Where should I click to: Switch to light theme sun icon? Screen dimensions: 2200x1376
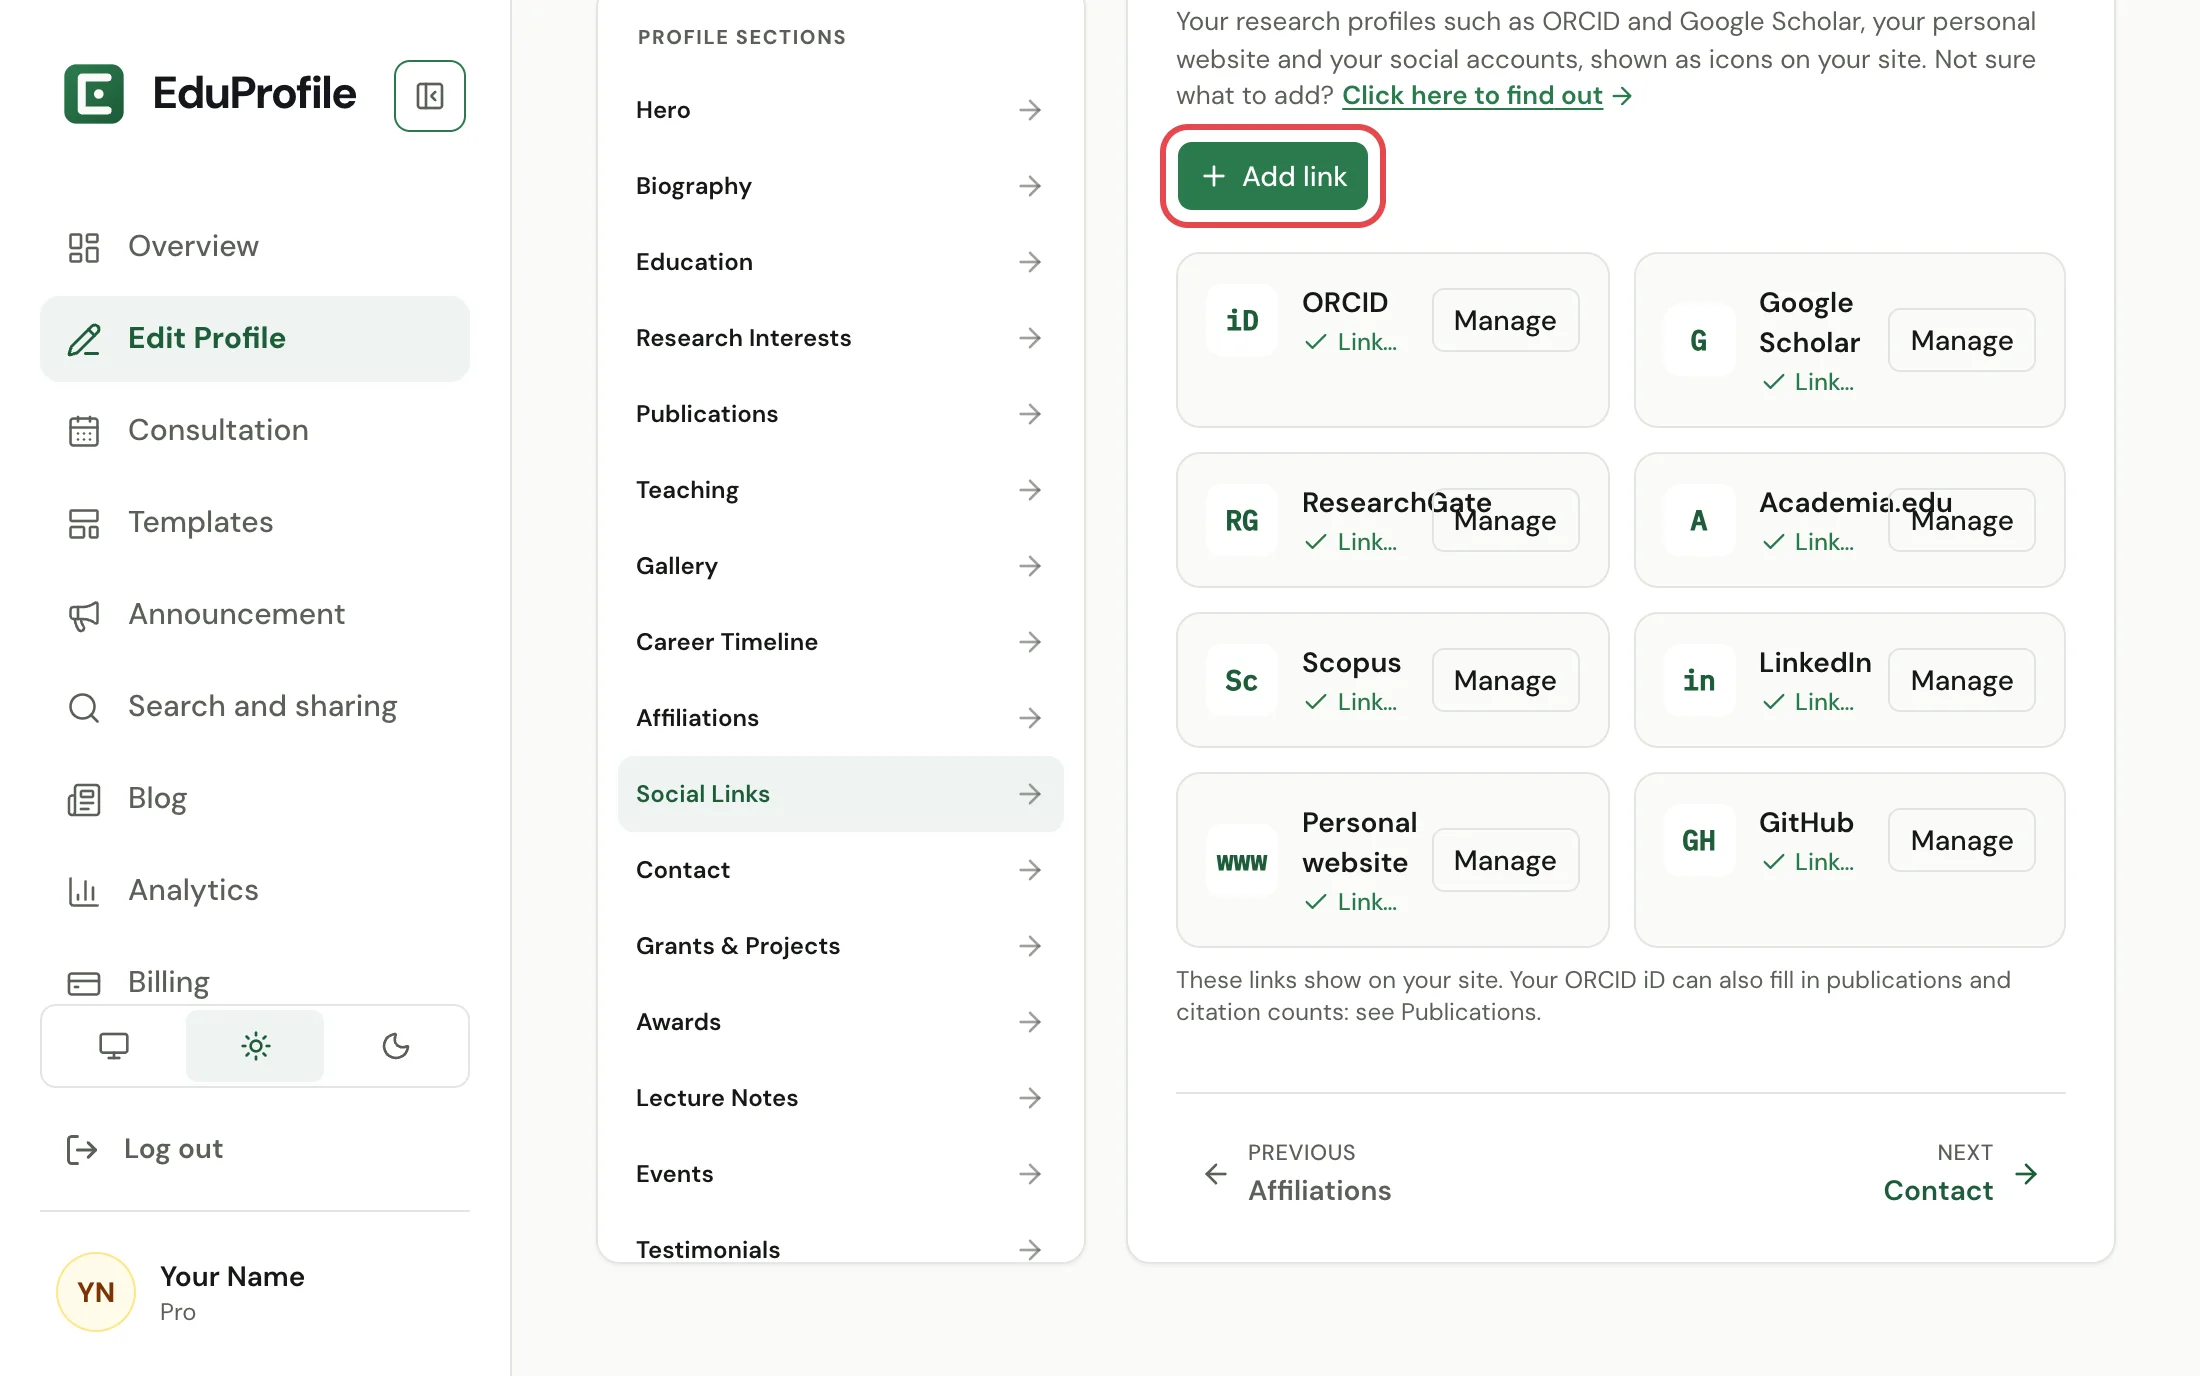(x=255, y=1046)
